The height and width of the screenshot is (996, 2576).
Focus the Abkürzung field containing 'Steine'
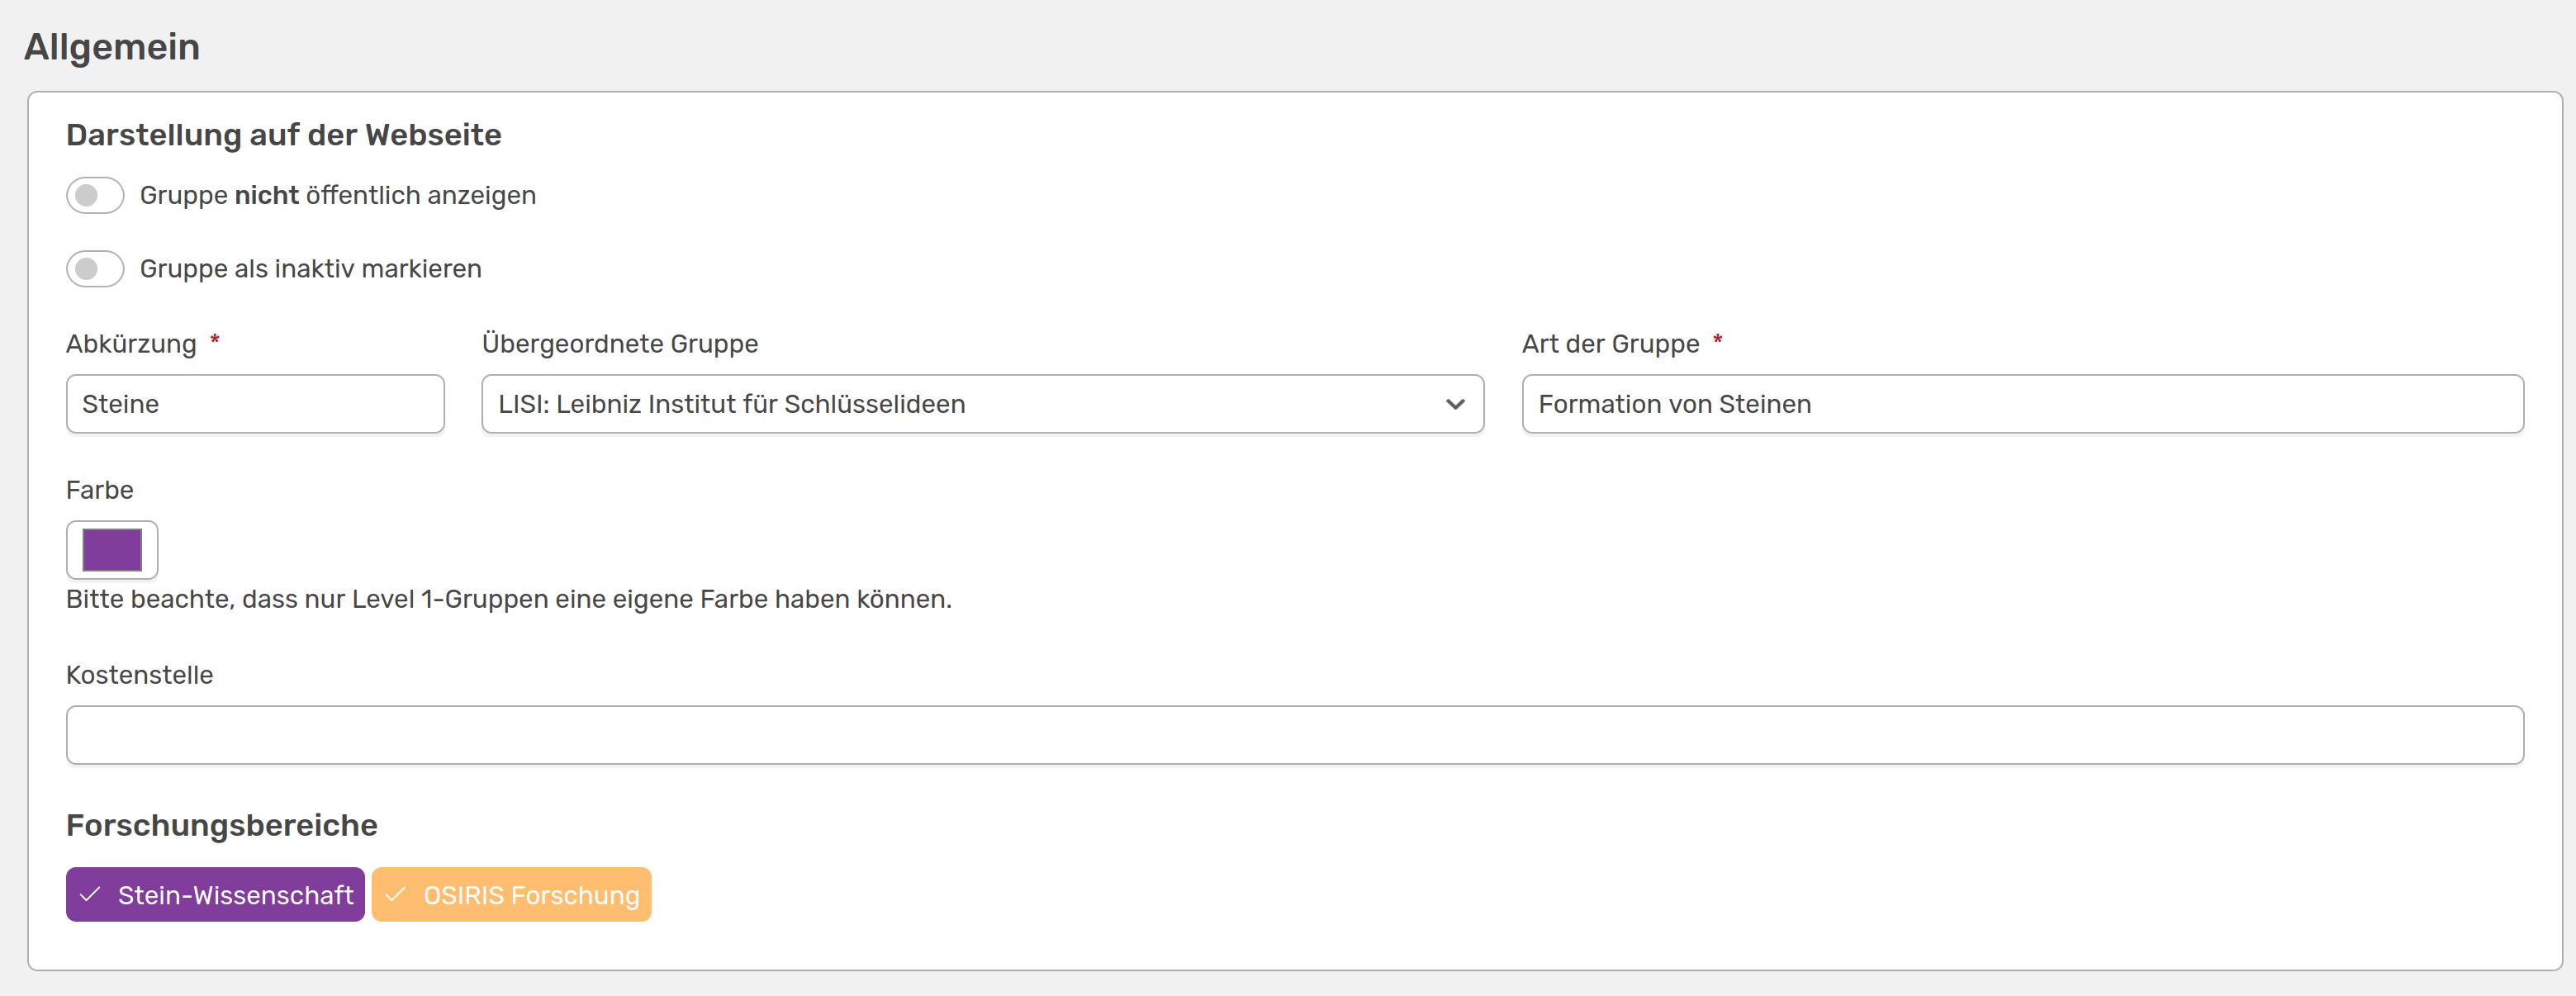pos(255,404)
